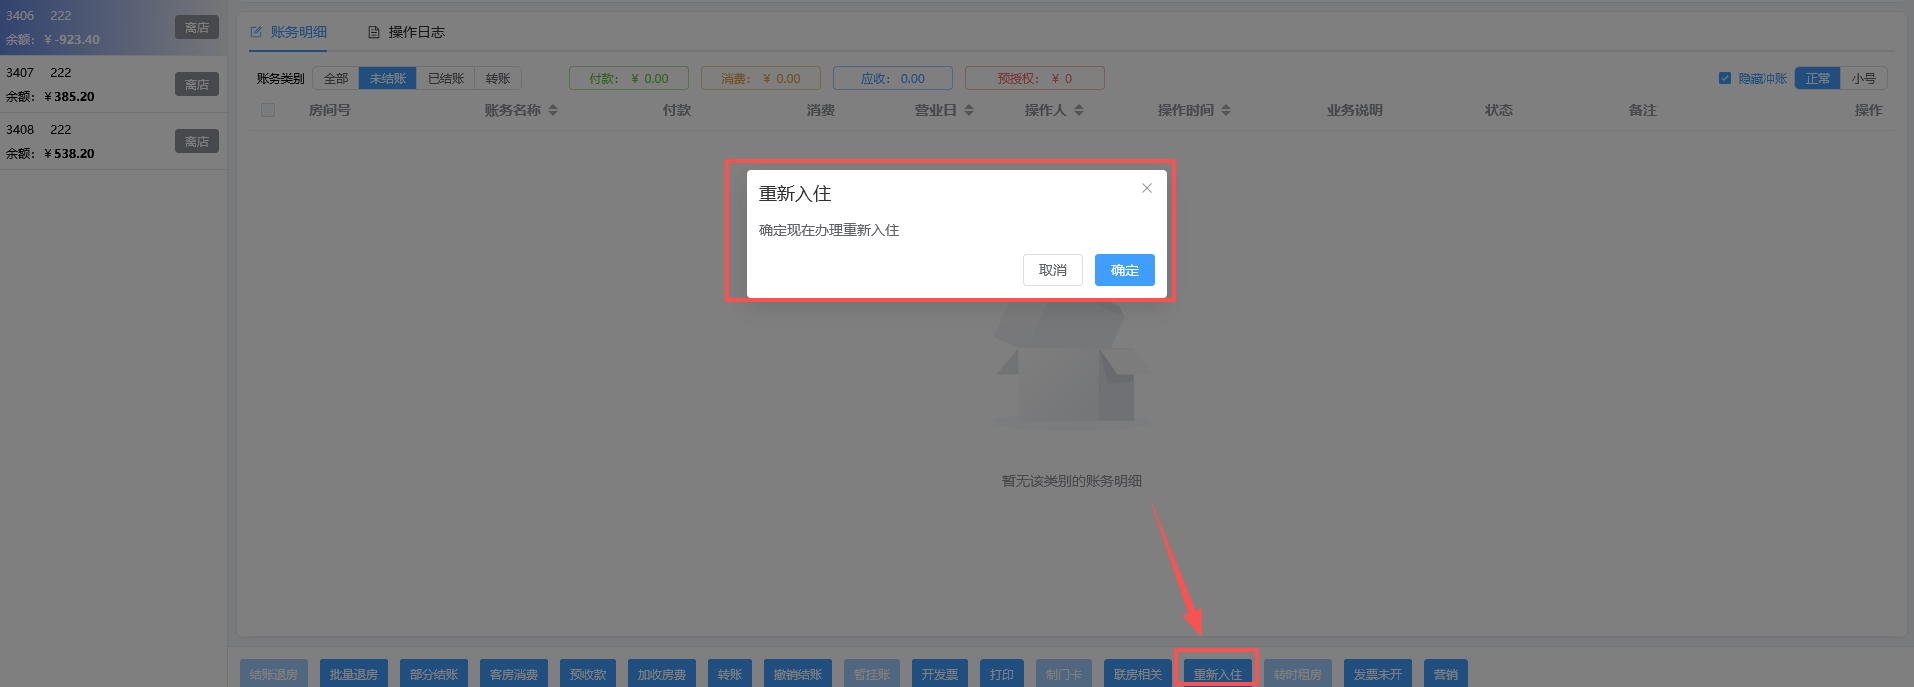Click the 联房相关 bottom button
1914x687 pixels.
(1138, 674)
